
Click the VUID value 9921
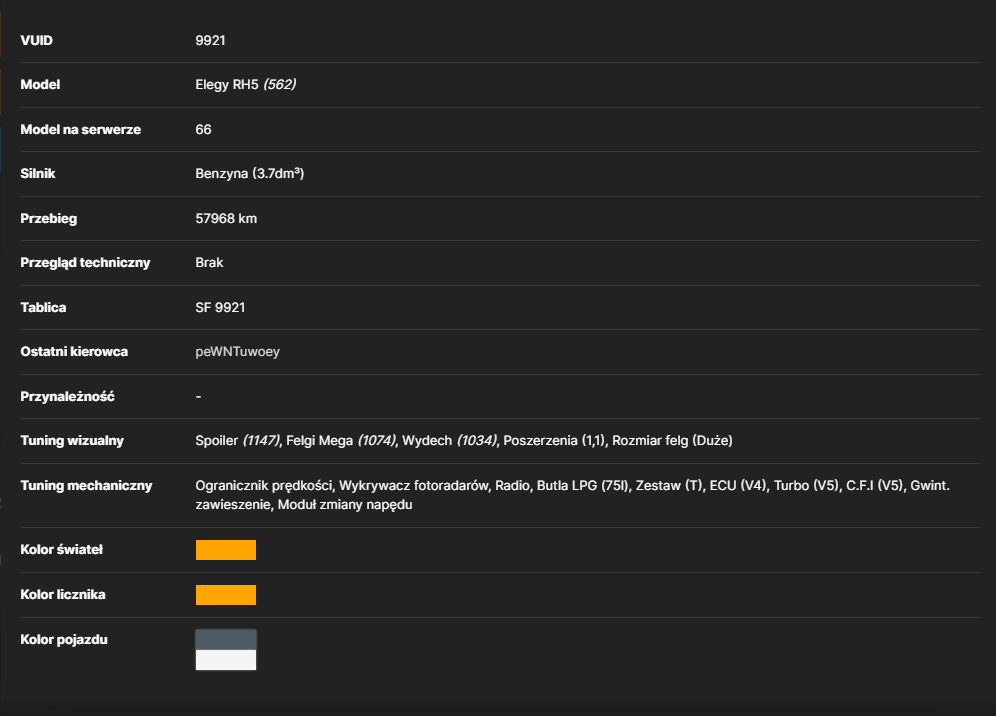(x=210, y=41)
